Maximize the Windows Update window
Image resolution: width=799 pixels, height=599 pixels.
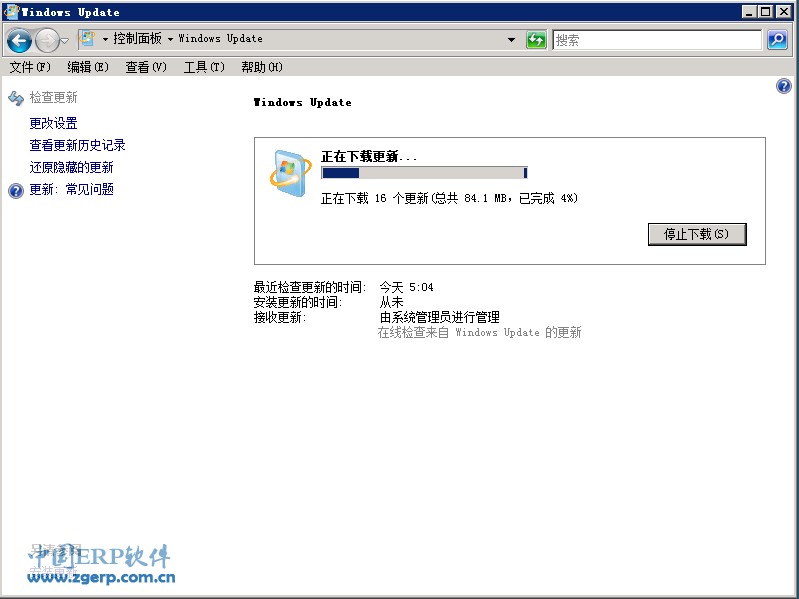765,12
